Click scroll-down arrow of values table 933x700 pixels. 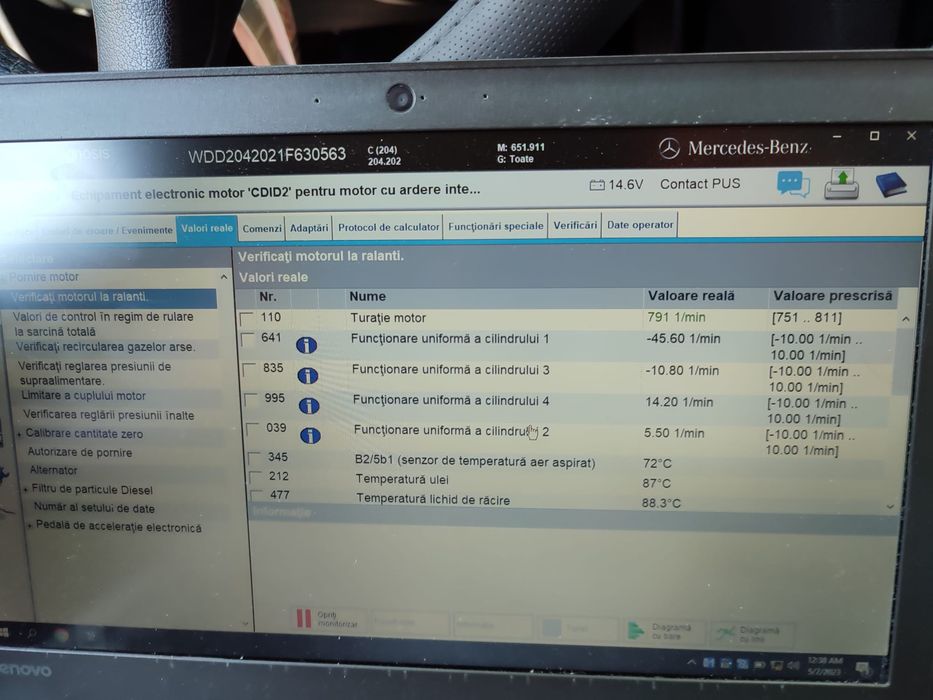[890, 507]
